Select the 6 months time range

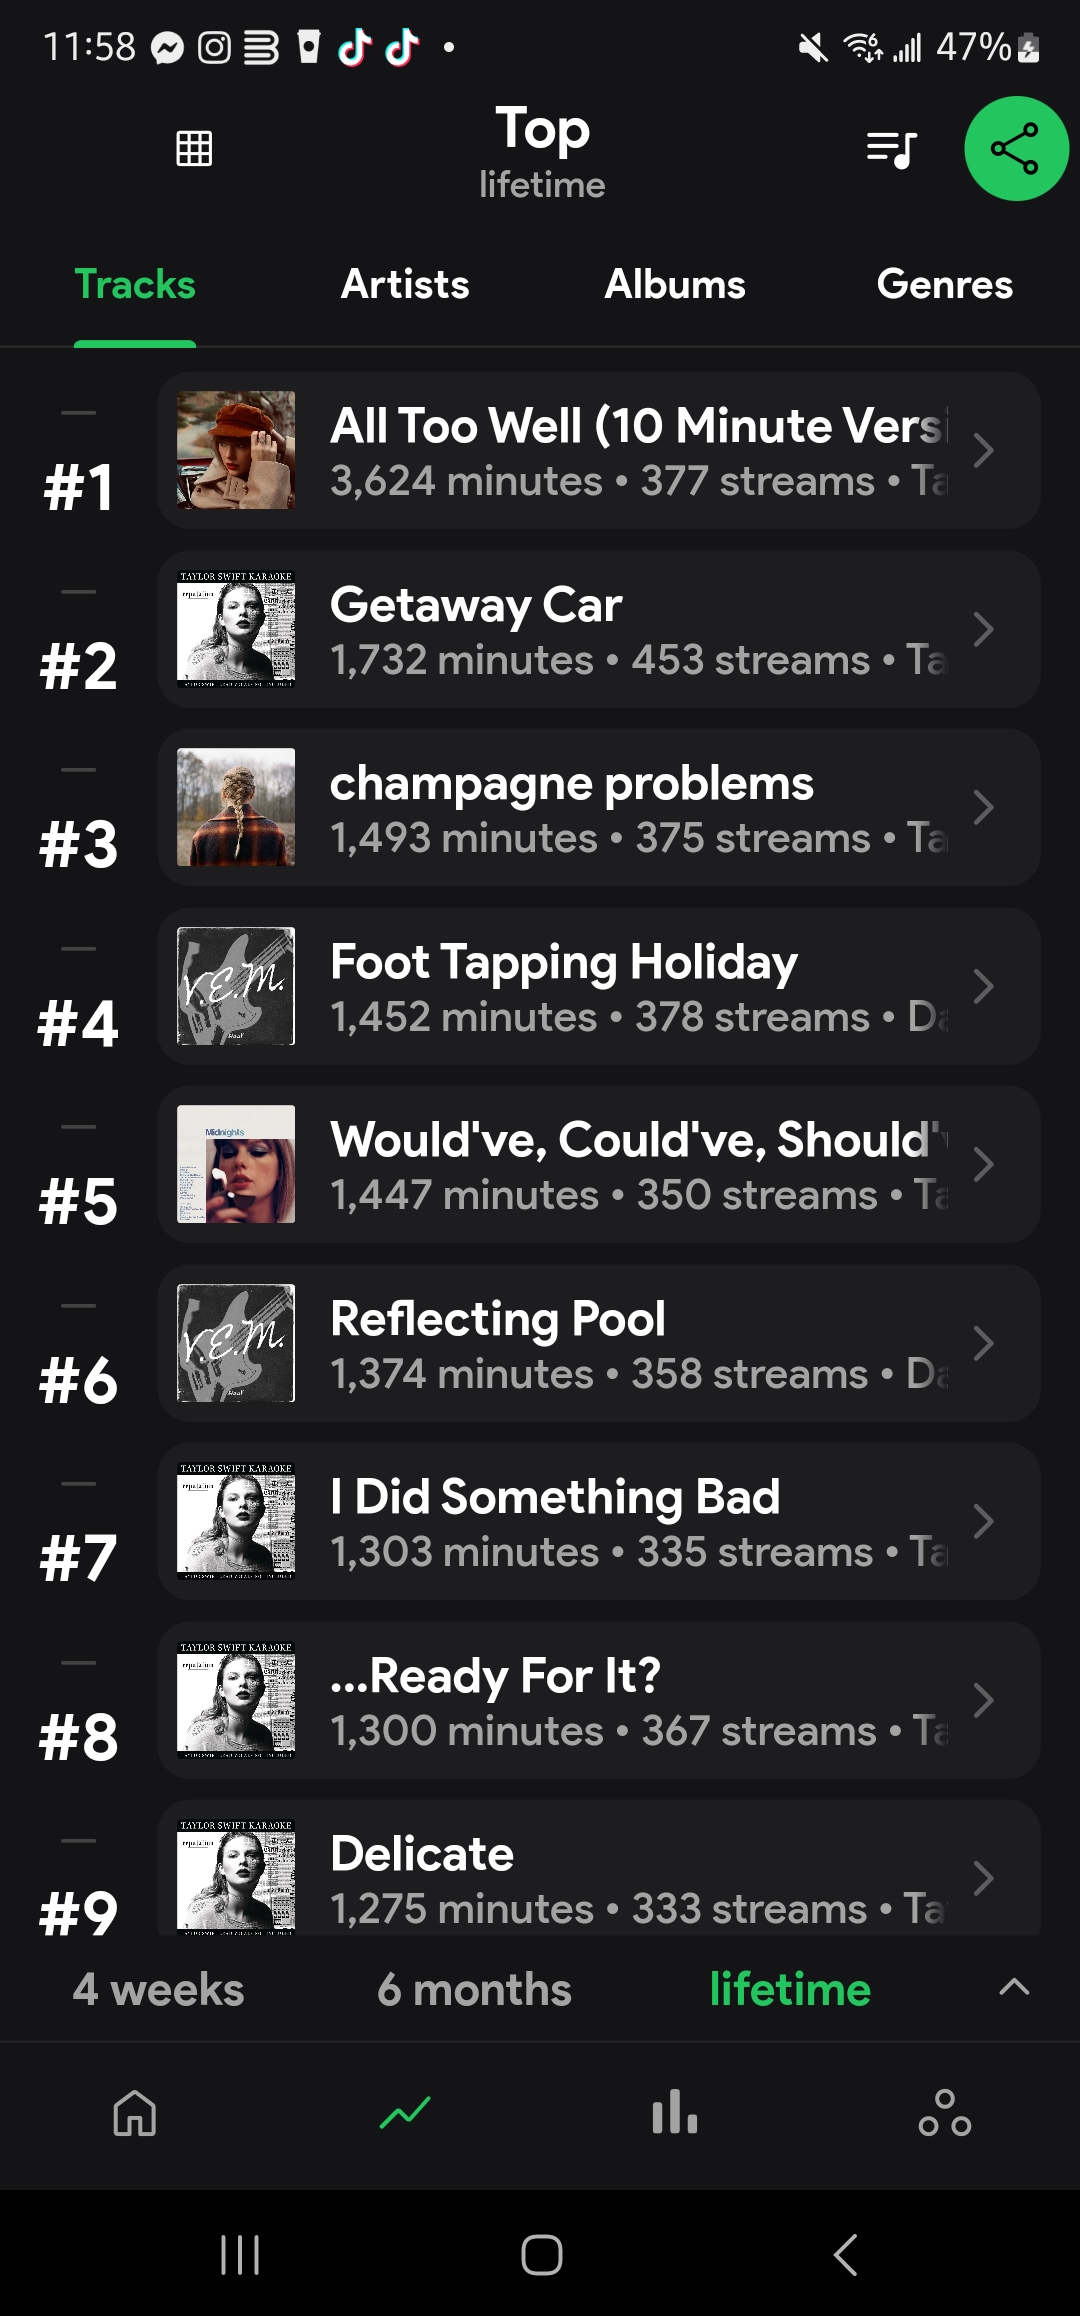[x=474, y=1989]
